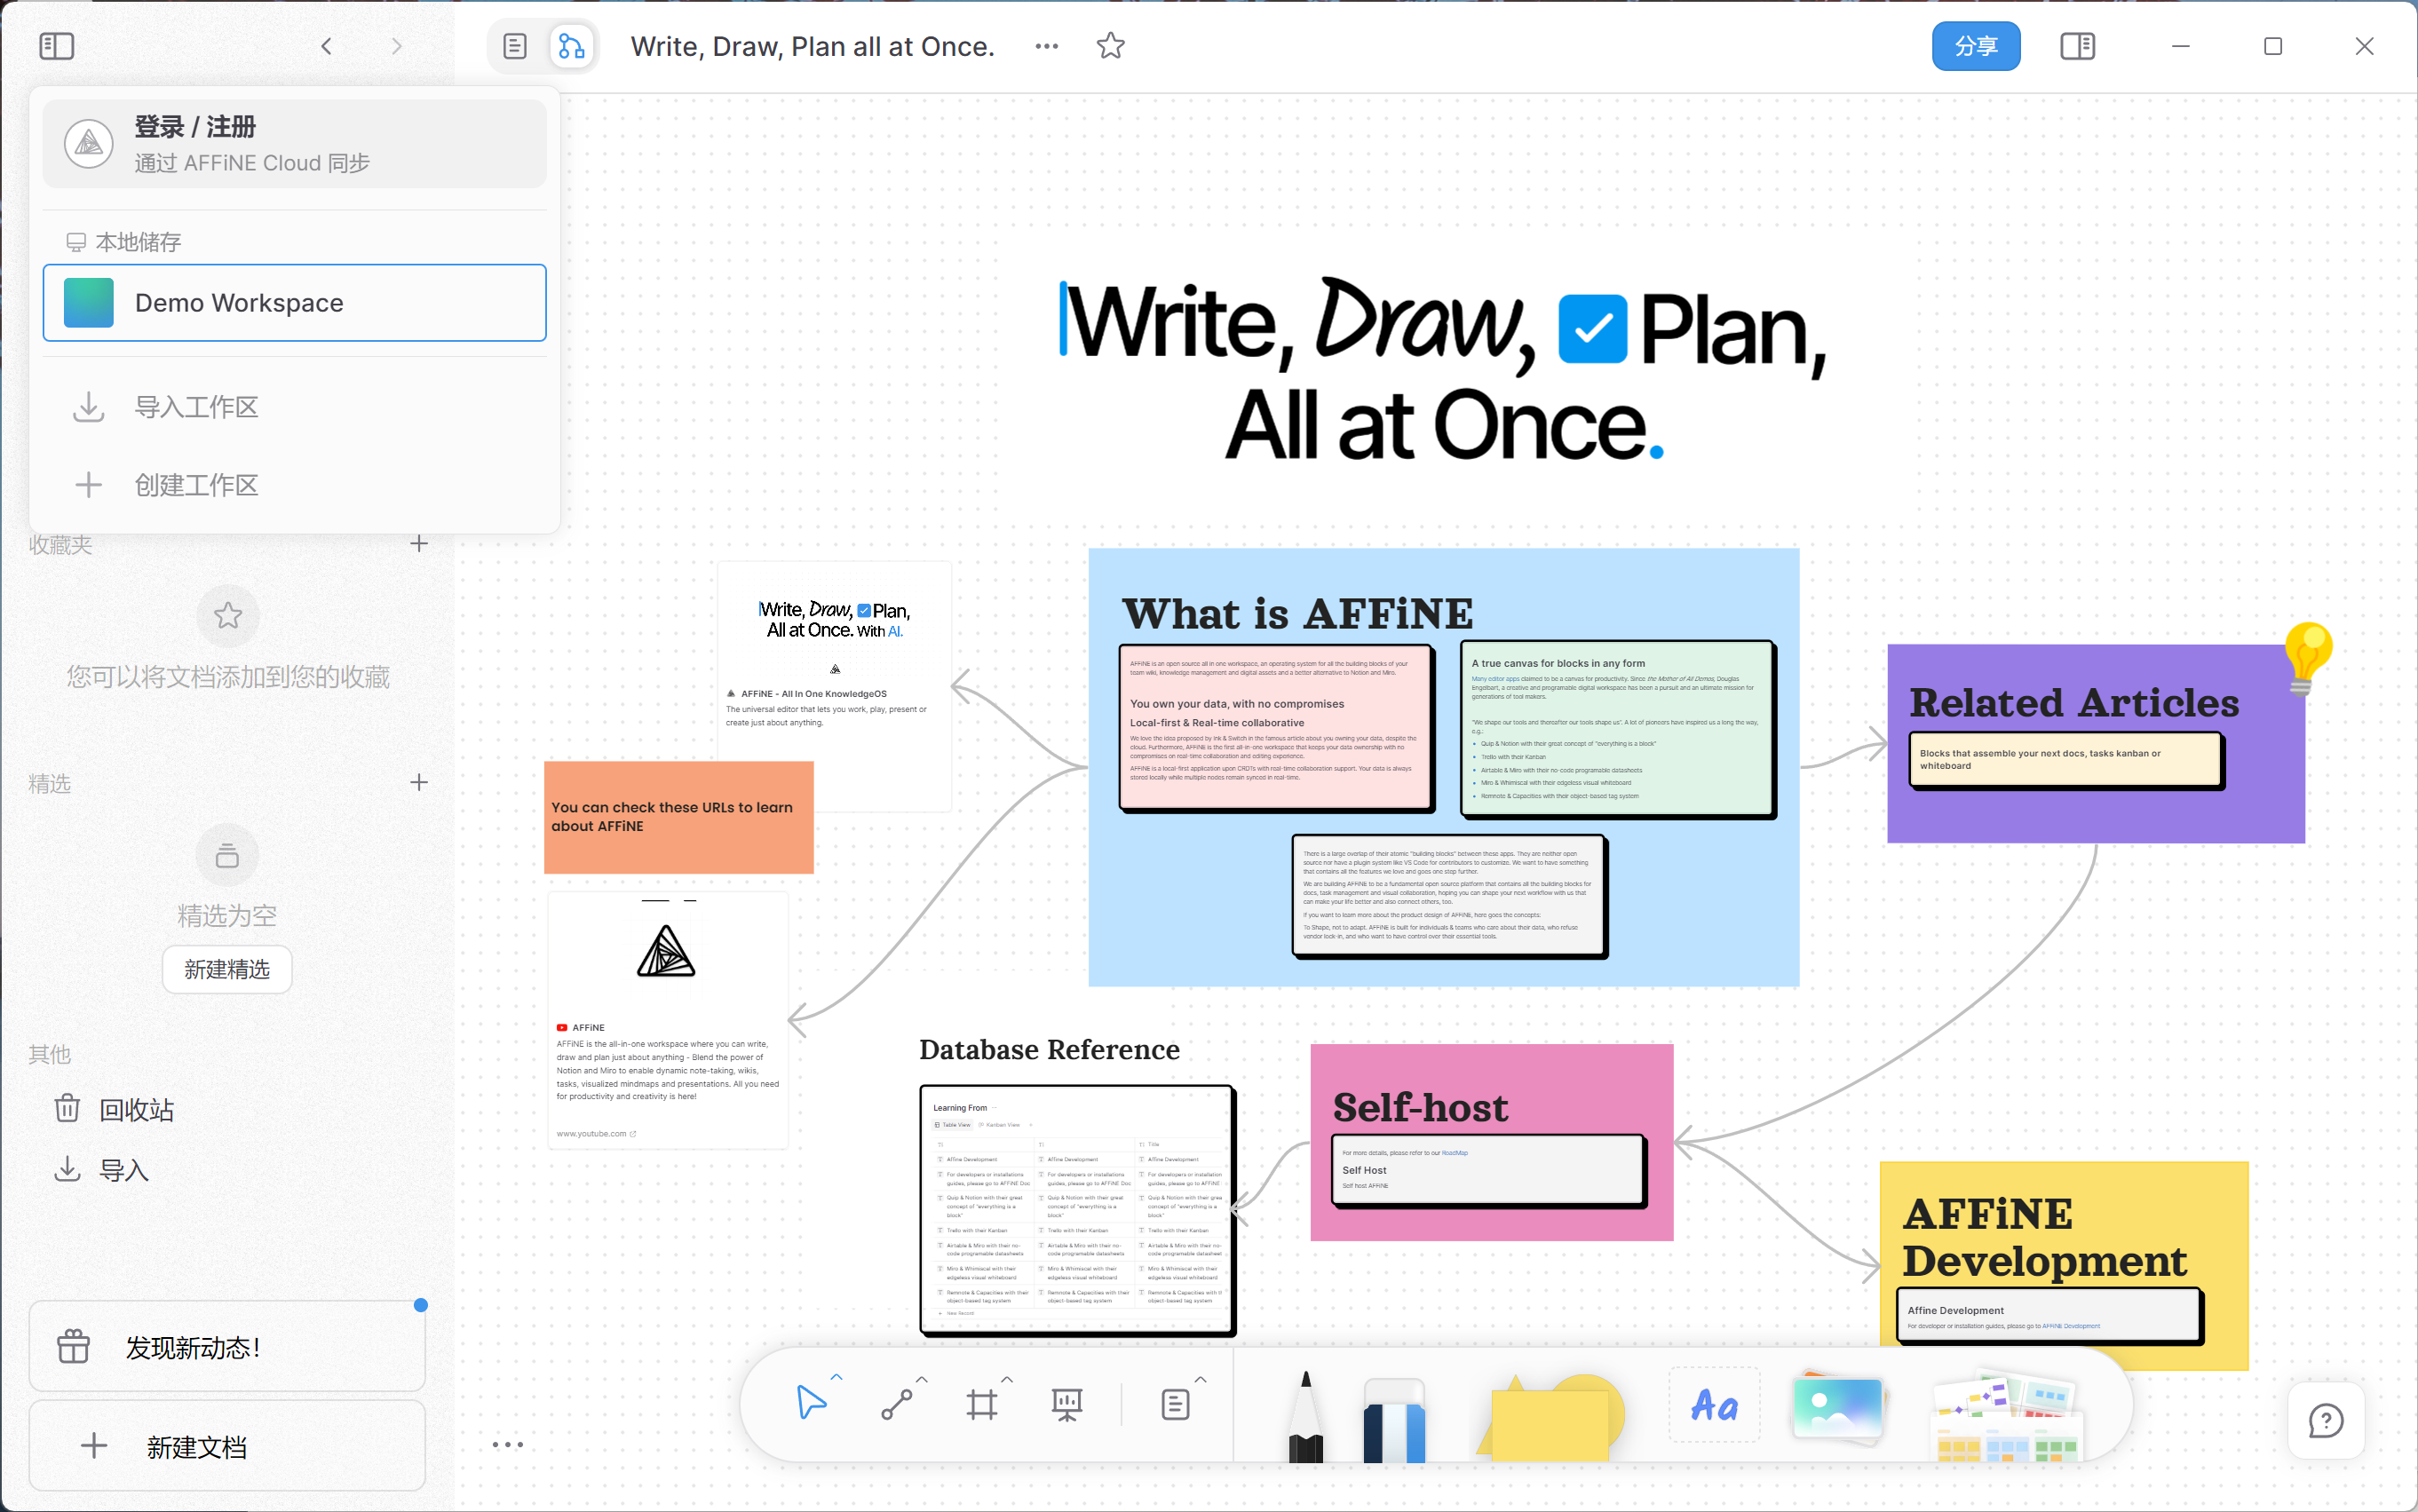The image size is (2418, 1512).
Task: Add a new item to 收藏夹 with plus
Action: (x=419, y=544)
